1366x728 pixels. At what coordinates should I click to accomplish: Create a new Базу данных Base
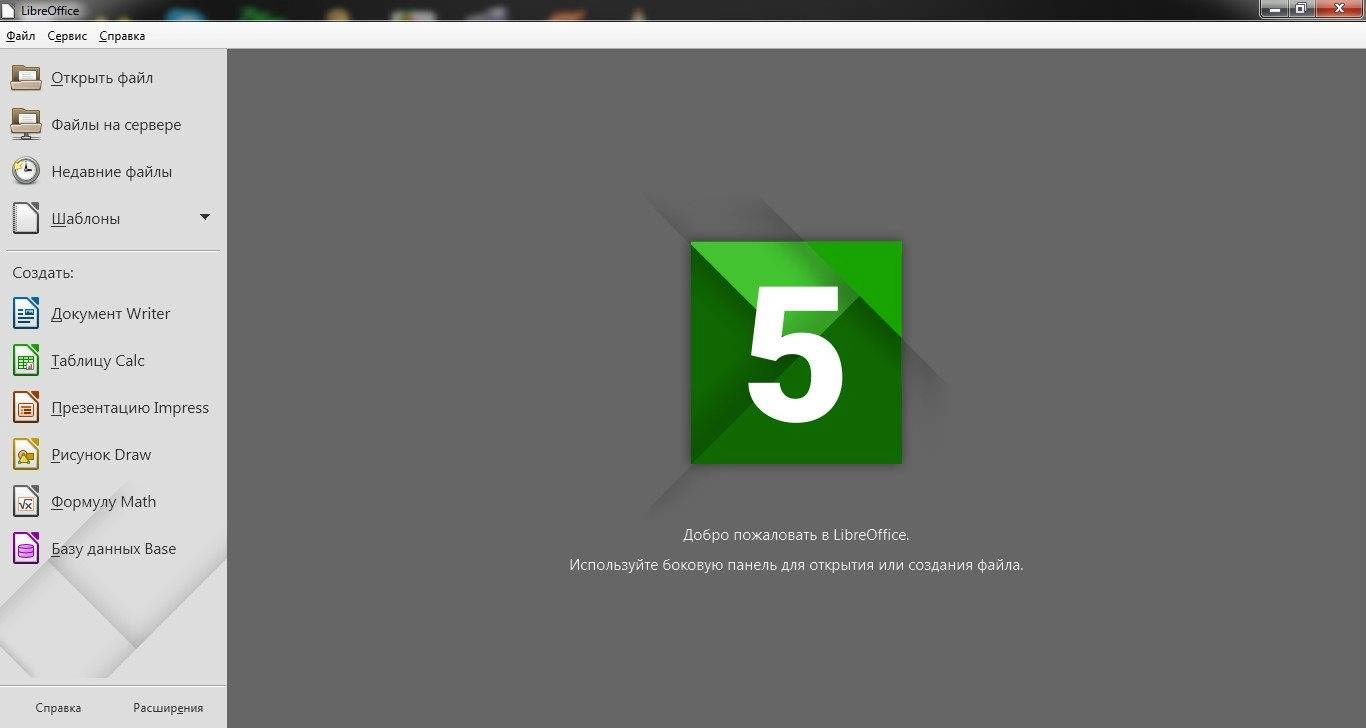[114, 549]
